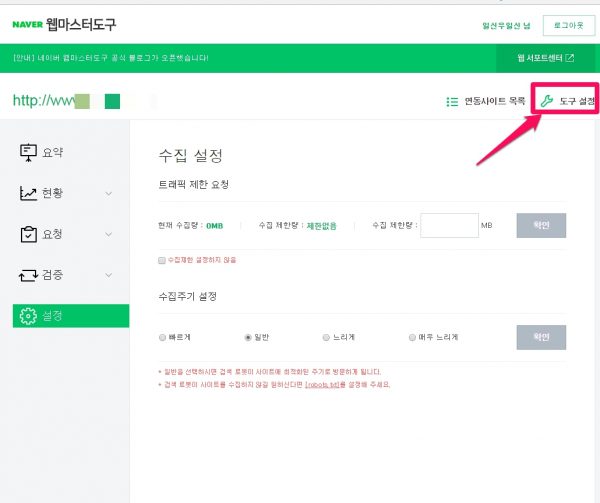This screenshot has height=503, width=600.
Task: Click the 도구 설정 wrench icon
Action: 546,101
